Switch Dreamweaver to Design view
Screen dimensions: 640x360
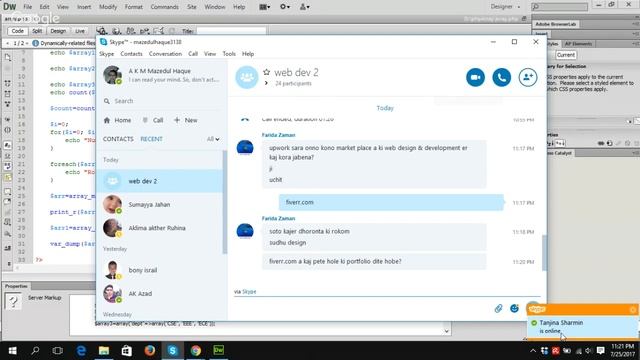tap(58, 31)
